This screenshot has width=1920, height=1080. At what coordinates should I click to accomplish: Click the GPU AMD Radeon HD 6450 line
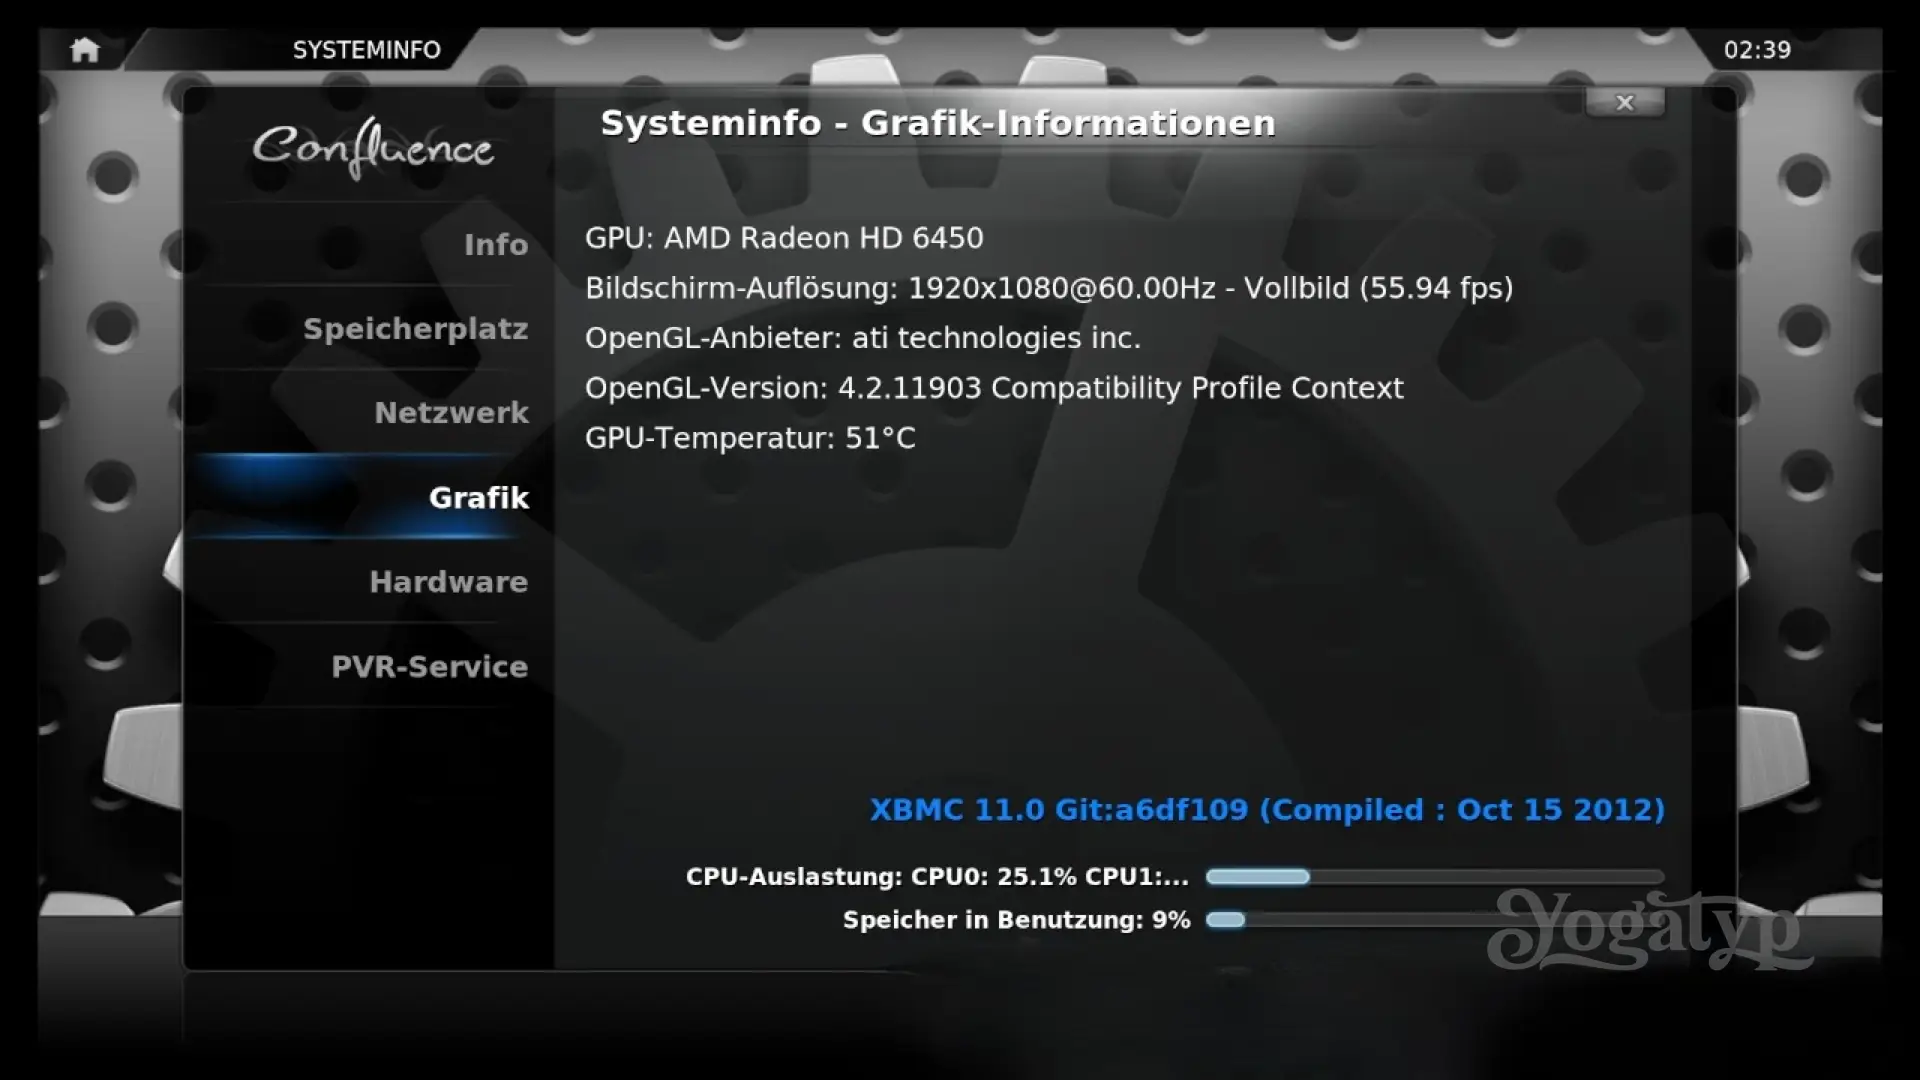pos(784,238)
